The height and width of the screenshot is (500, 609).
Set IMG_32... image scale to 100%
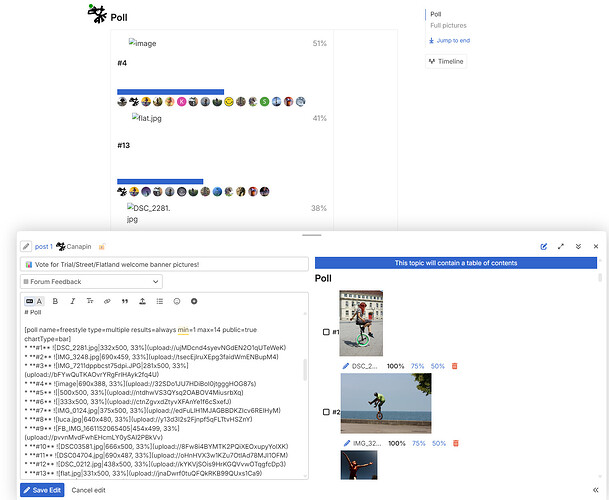[397, 443]
